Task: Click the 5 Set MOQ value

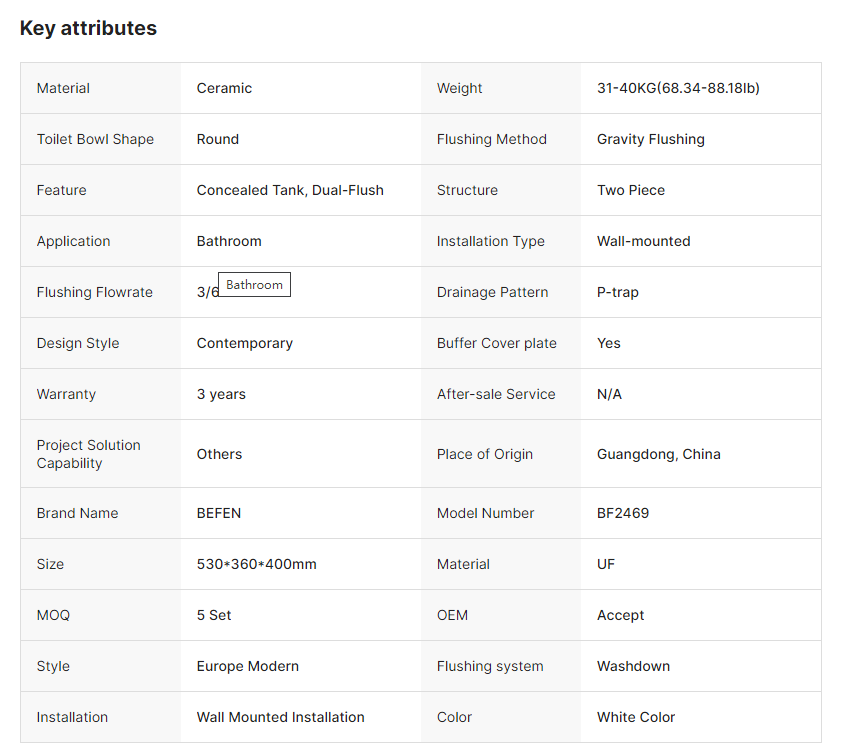Action: click(214, 615)
